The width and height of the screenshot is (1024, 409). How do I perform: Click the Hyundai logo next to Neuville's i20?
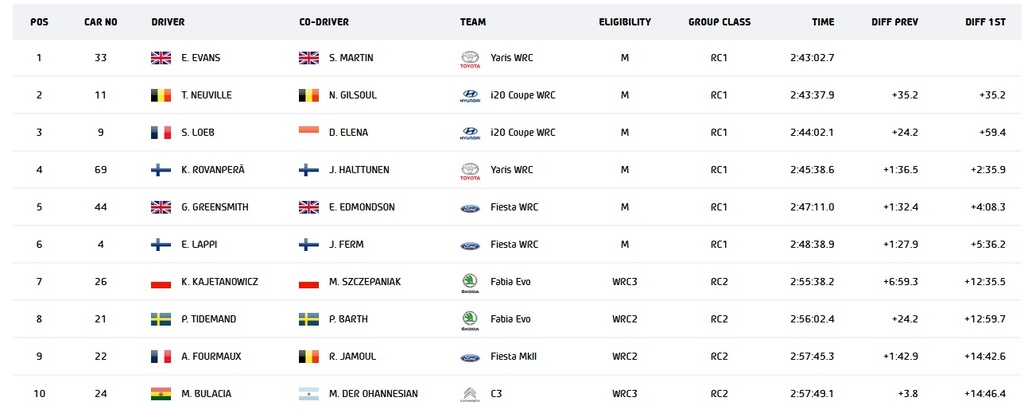click(470, 96)
